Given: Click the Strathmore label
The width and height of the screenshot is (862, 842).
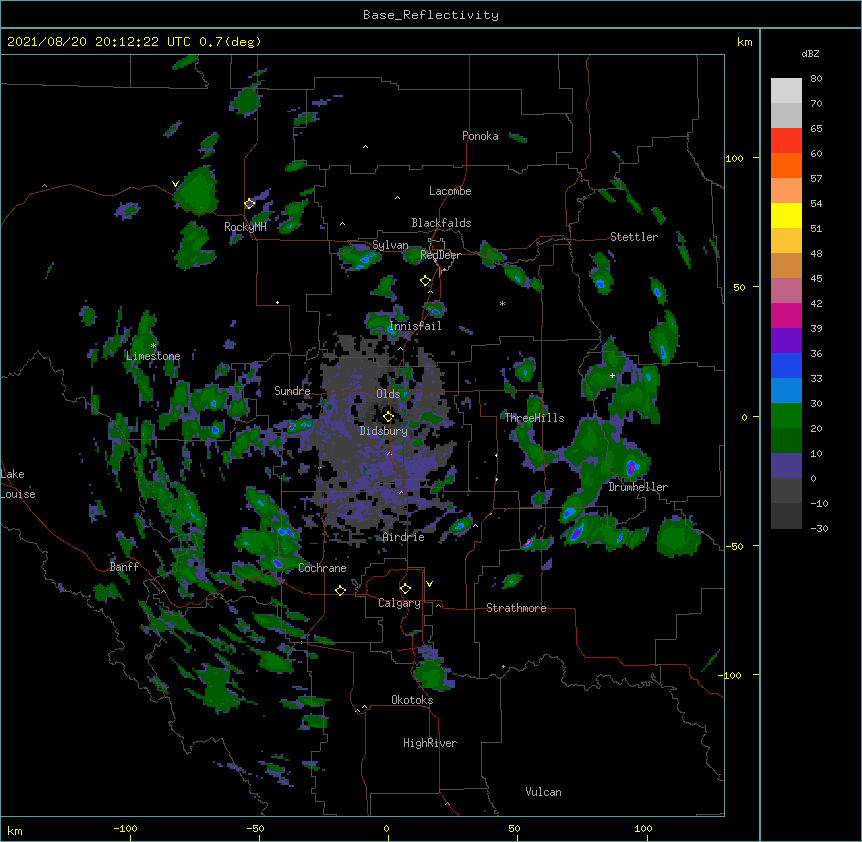Looking at the screenshot, I should [516, 608].
